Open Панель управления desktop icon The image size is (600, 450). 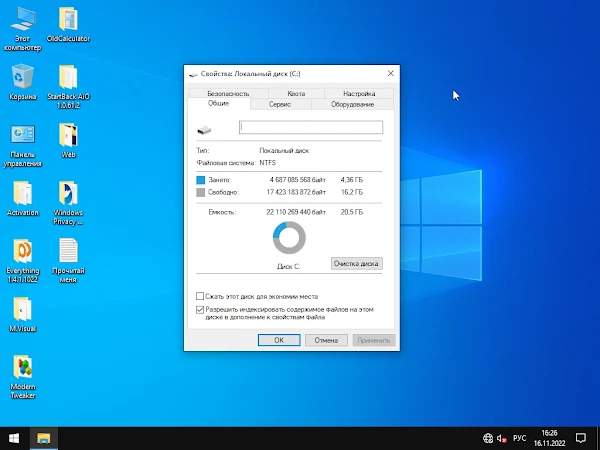pos(23,145)
